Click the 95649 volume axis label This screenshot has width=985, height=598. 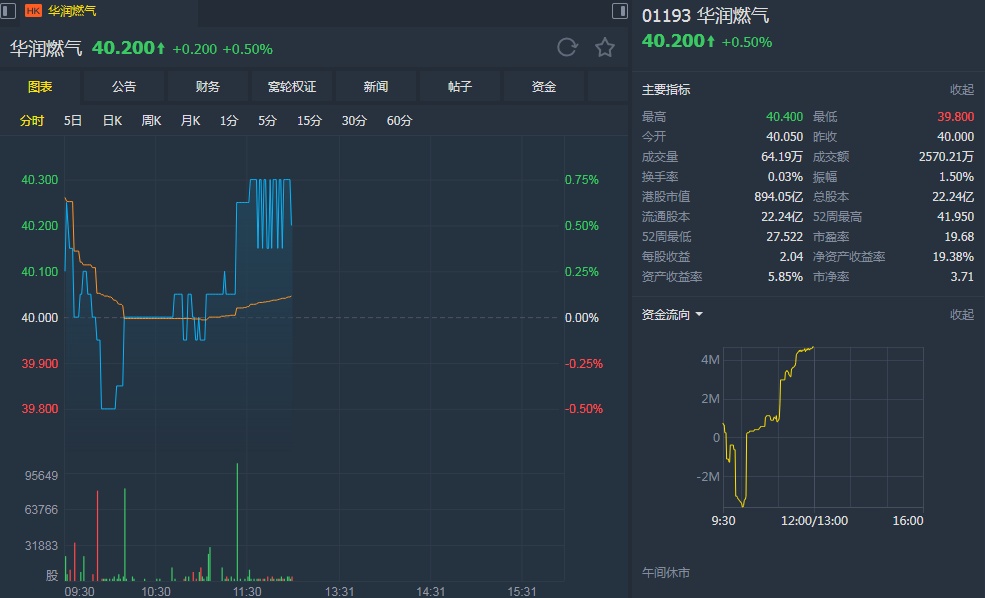click(41, 476)
